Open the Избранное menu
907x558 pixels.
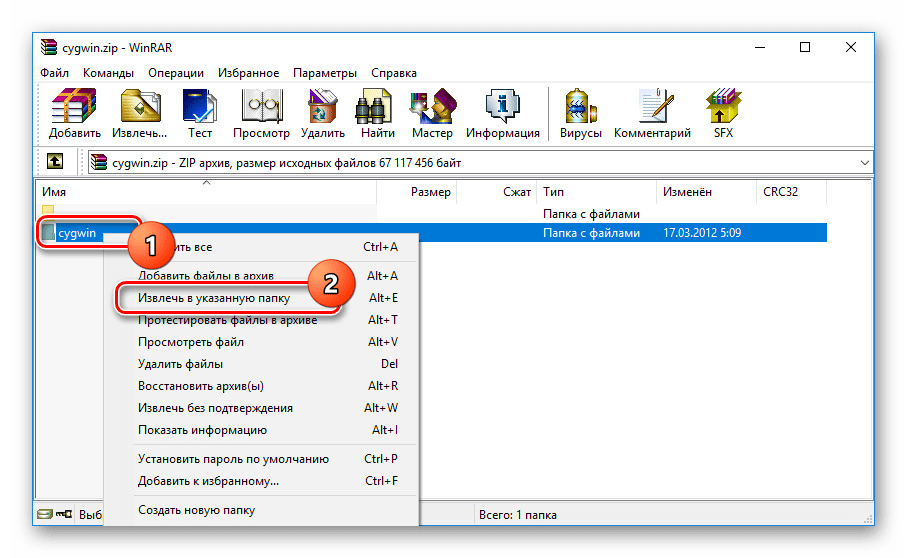248,73
